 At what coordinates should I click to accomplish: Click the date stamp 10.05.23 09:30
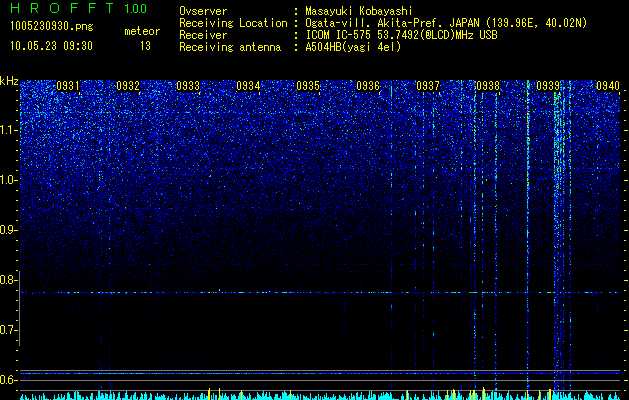coord(51,46)
